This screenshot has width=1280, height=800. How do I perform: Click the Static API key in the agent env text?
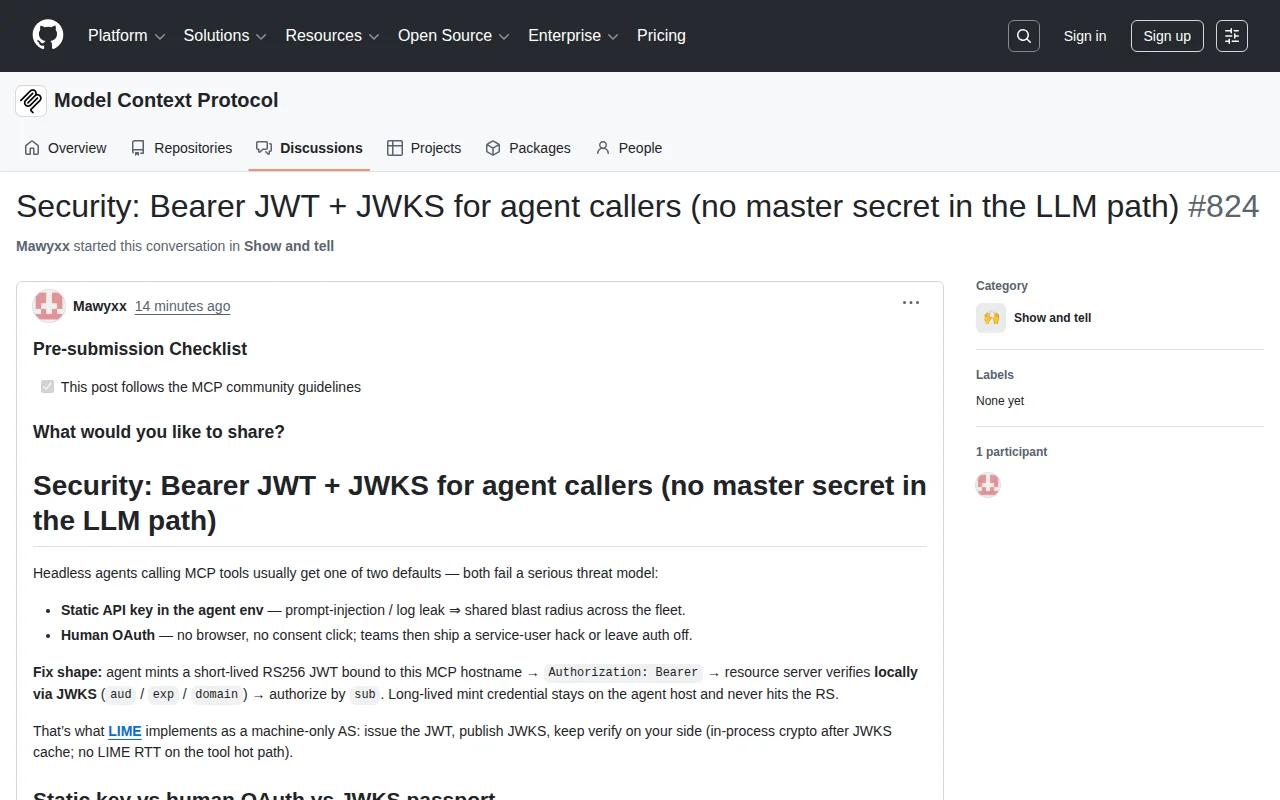point(162,610)
